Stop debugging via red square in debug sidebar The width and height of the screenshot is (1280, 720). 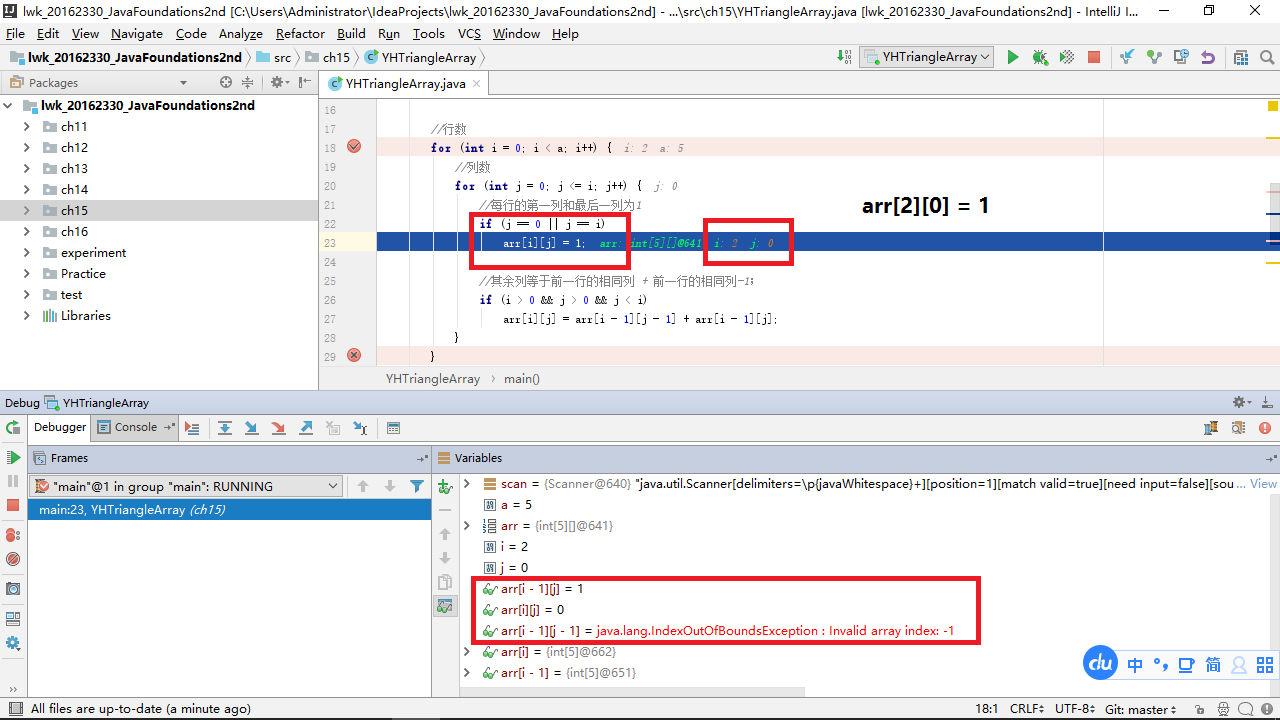[13, 505]
